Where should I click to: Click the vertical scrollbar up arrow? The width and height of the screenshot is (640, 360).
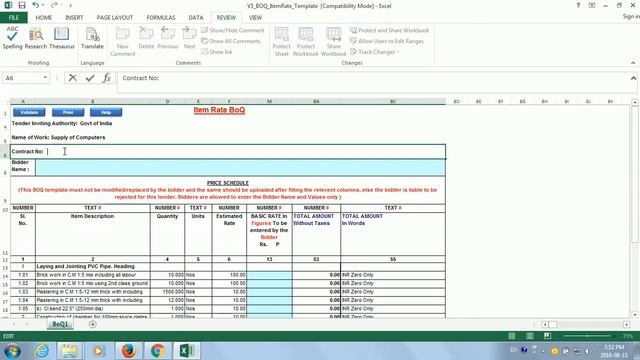click(635, 102)
